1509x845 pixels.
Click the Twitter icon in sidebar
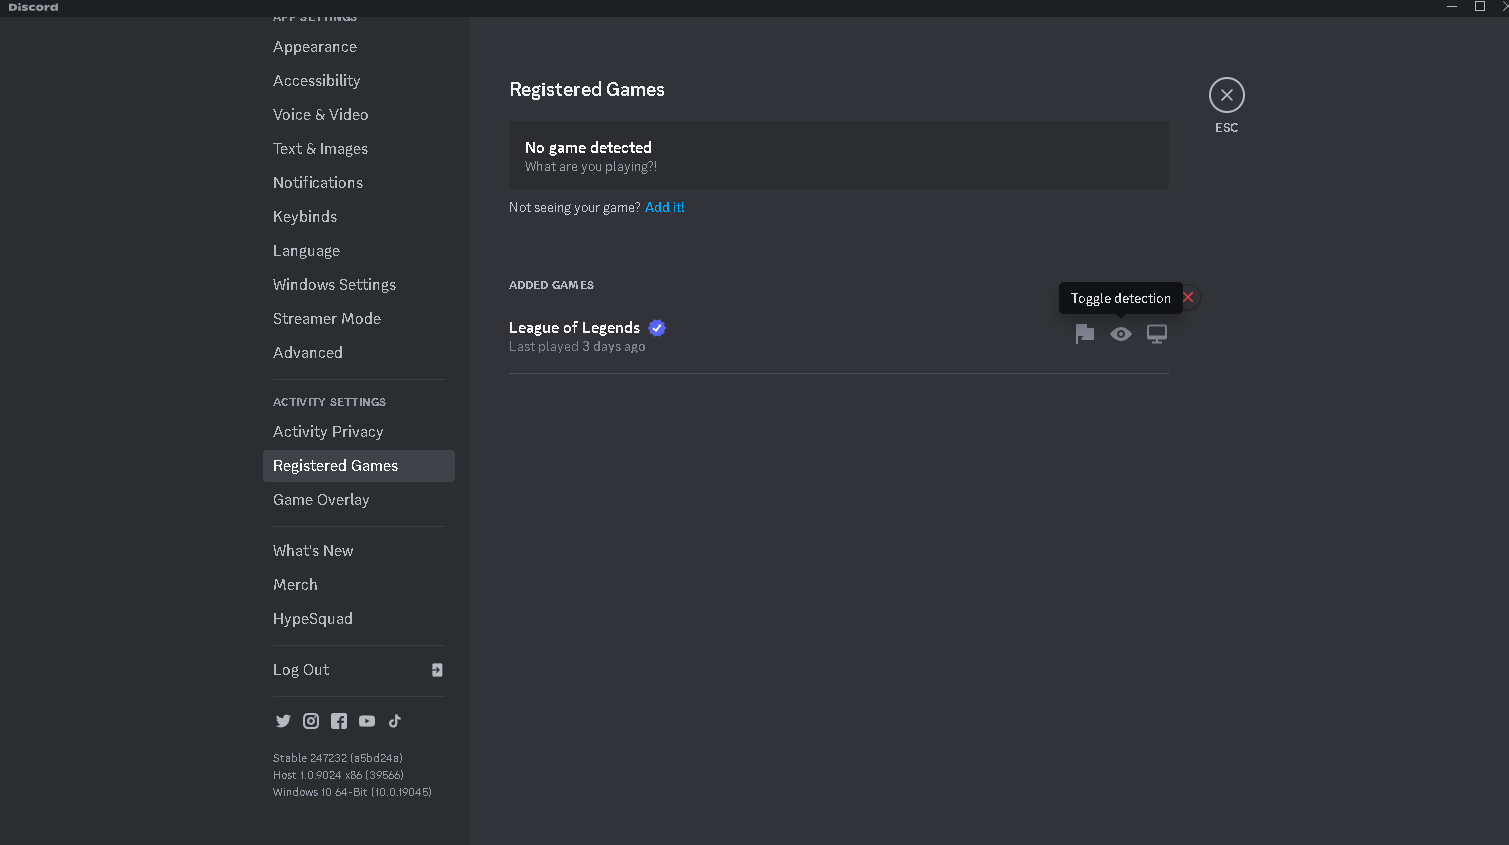(283, 721)
